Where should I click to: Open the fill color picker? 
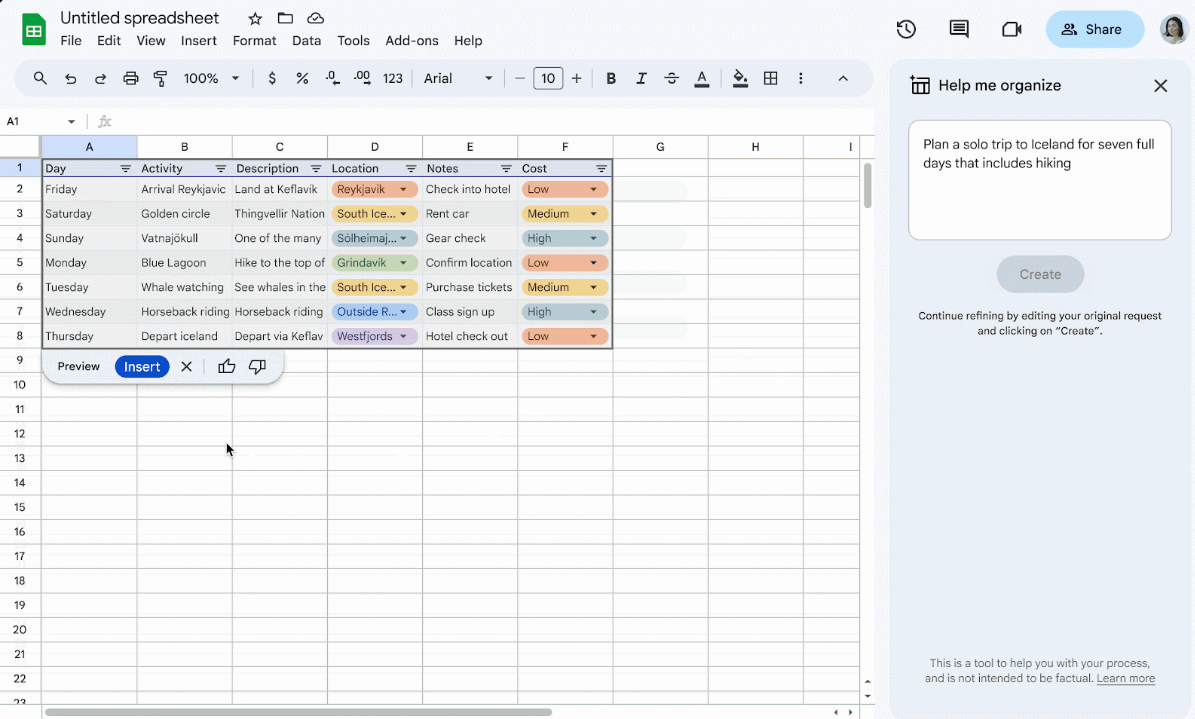pos(740,78)
